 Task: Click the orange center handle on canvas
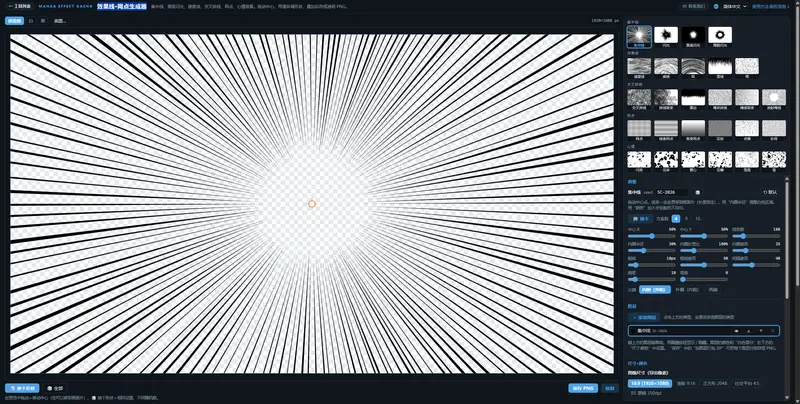click(x=312, y=204)
